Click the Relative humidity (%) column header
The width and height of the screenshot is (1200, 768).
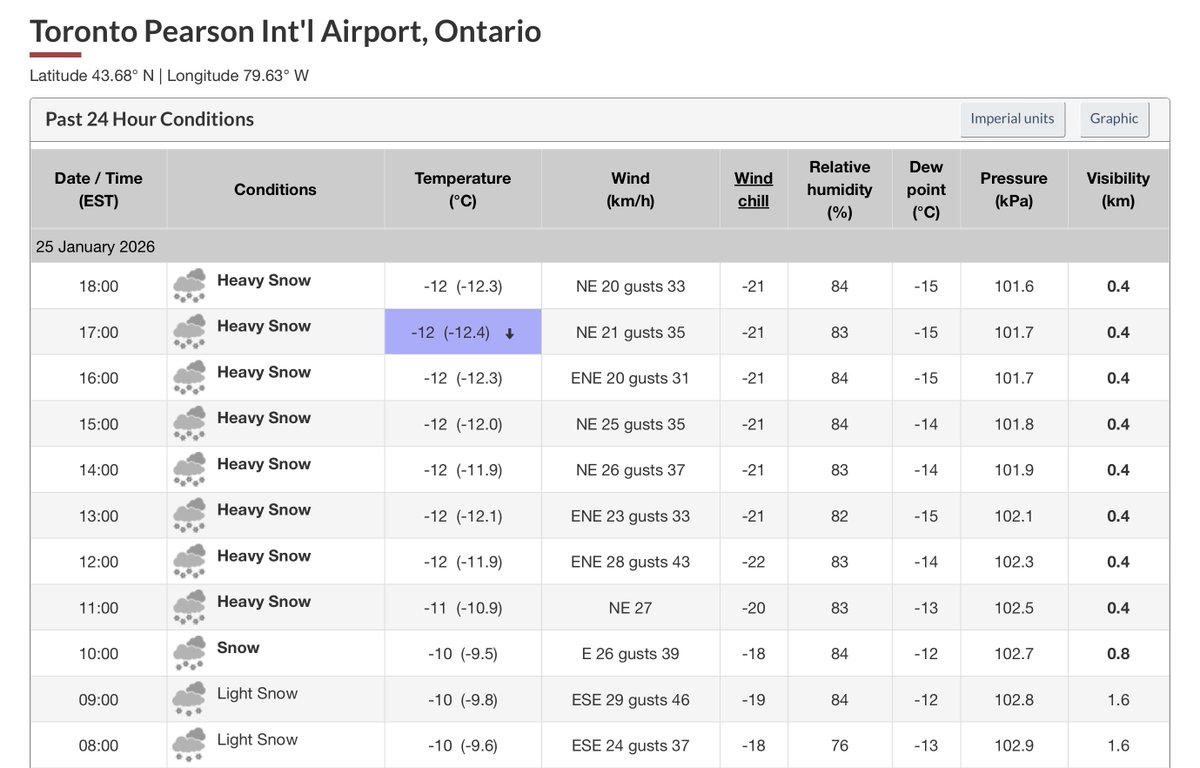coord(840,189)
